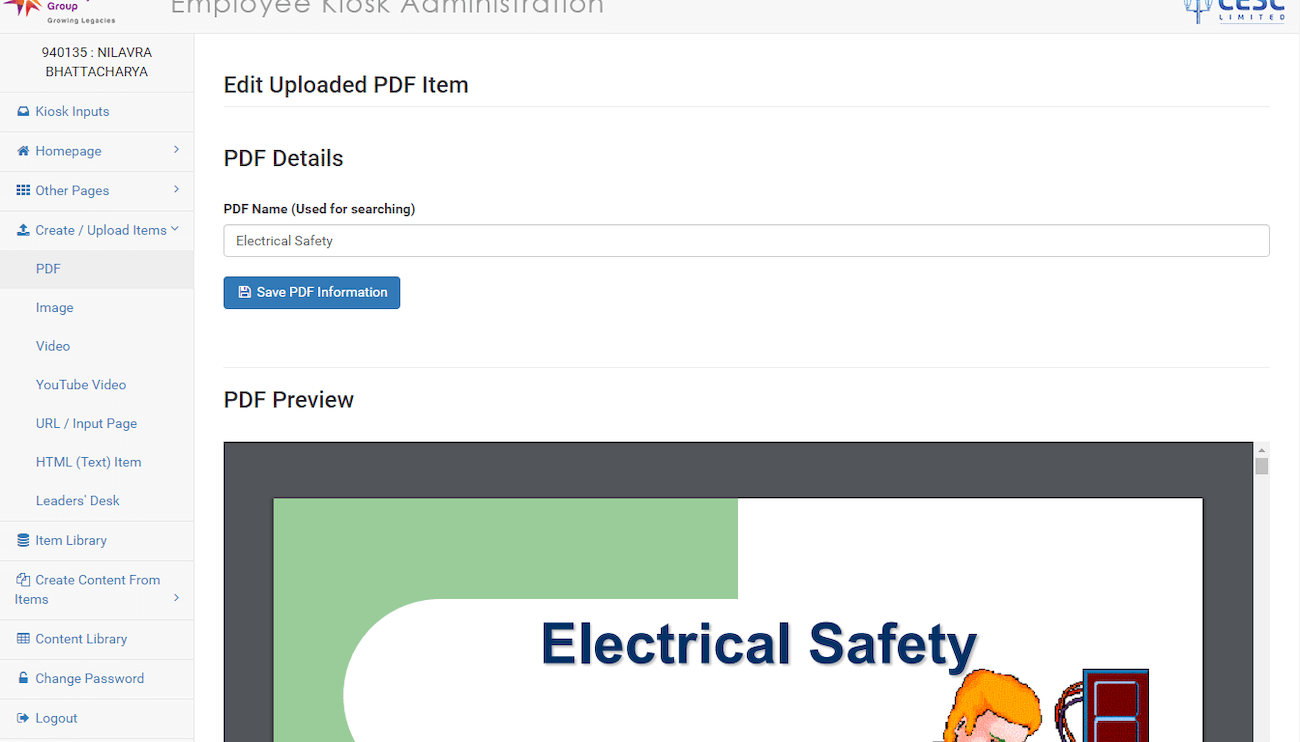Click the Homepage house icon
Viewport: 1300px width, 742px height.
pyautogui.click(x=23, y=151)
